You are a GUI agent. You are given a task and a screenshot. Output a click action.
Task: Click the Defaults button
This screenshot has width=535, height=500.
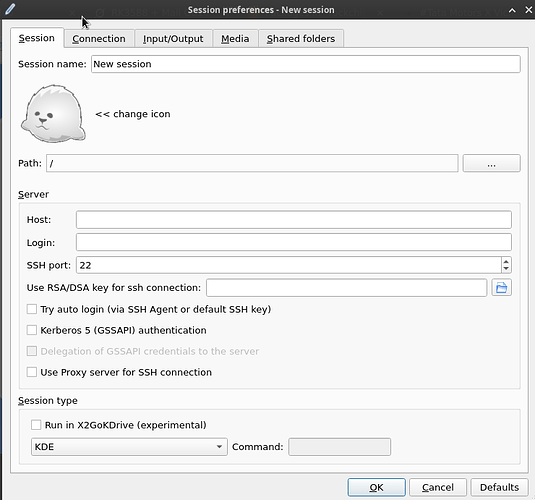(x=499, y=487)
